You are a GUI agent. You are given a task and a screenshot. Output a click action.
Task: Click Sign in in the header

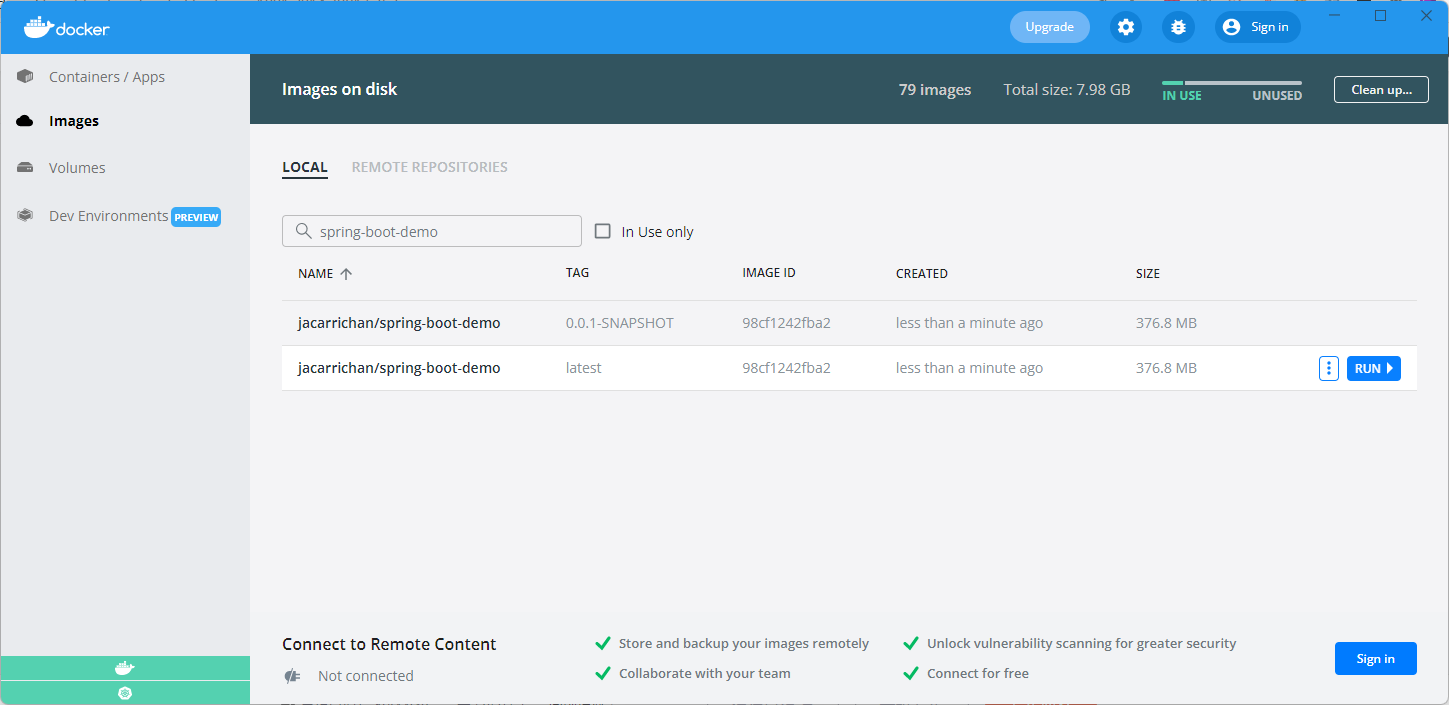tap(1258, 27)
